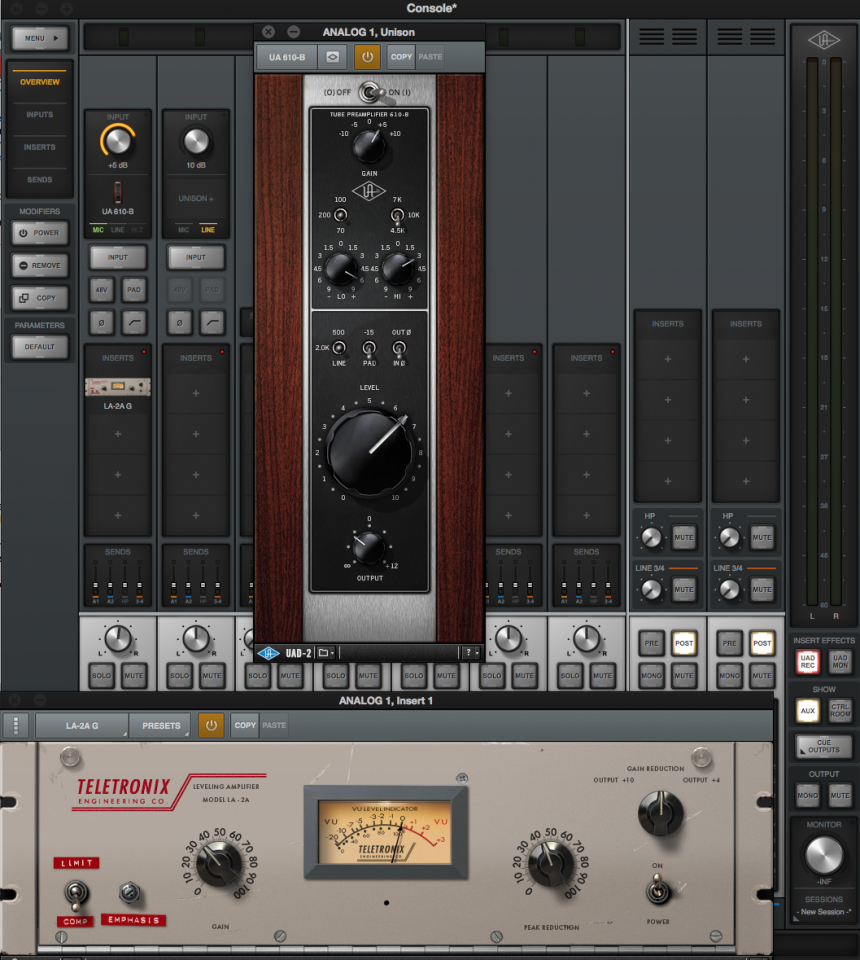Open the LA-2A PRESETS dropdown

tap(161, 726)
